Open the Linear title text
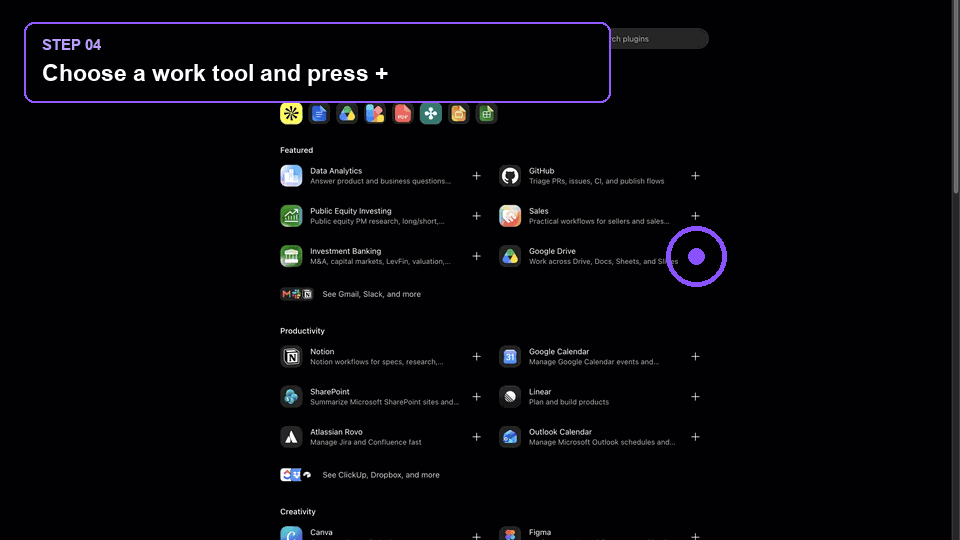This screenshot has width=960, height=540. pyautogui.click(x=540, y=392)
